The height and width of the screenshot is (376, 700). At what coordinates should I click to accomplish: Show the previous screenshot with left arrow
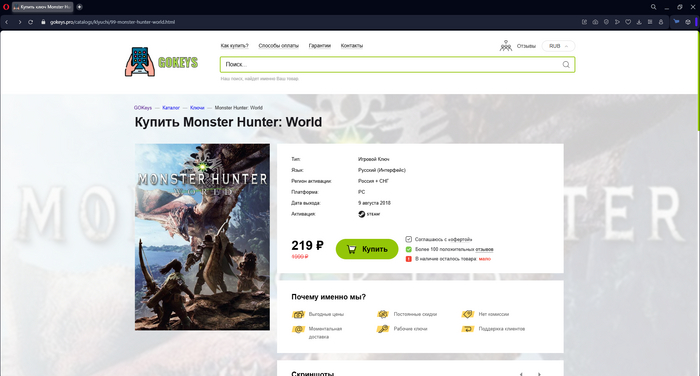(521, 374)
